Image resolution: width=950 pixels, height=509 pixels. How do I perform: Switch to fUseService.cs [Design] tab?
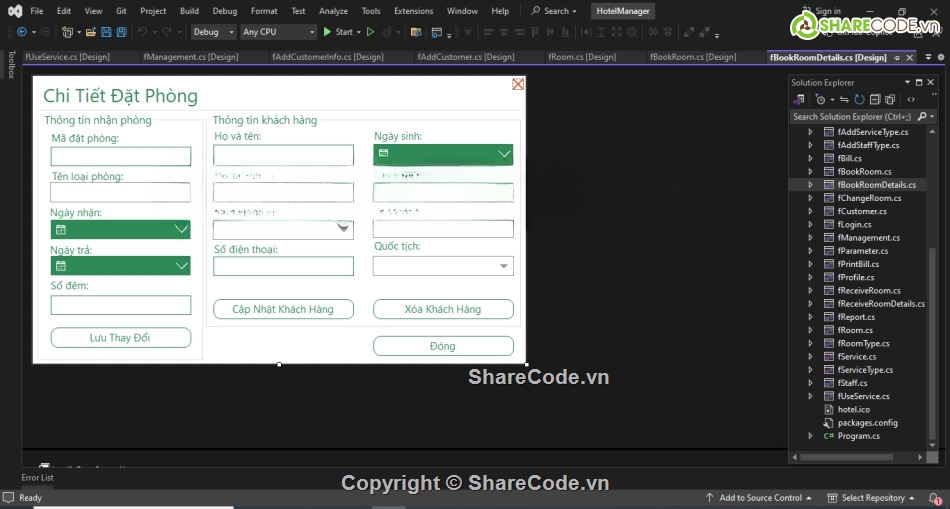click(67, 57)
